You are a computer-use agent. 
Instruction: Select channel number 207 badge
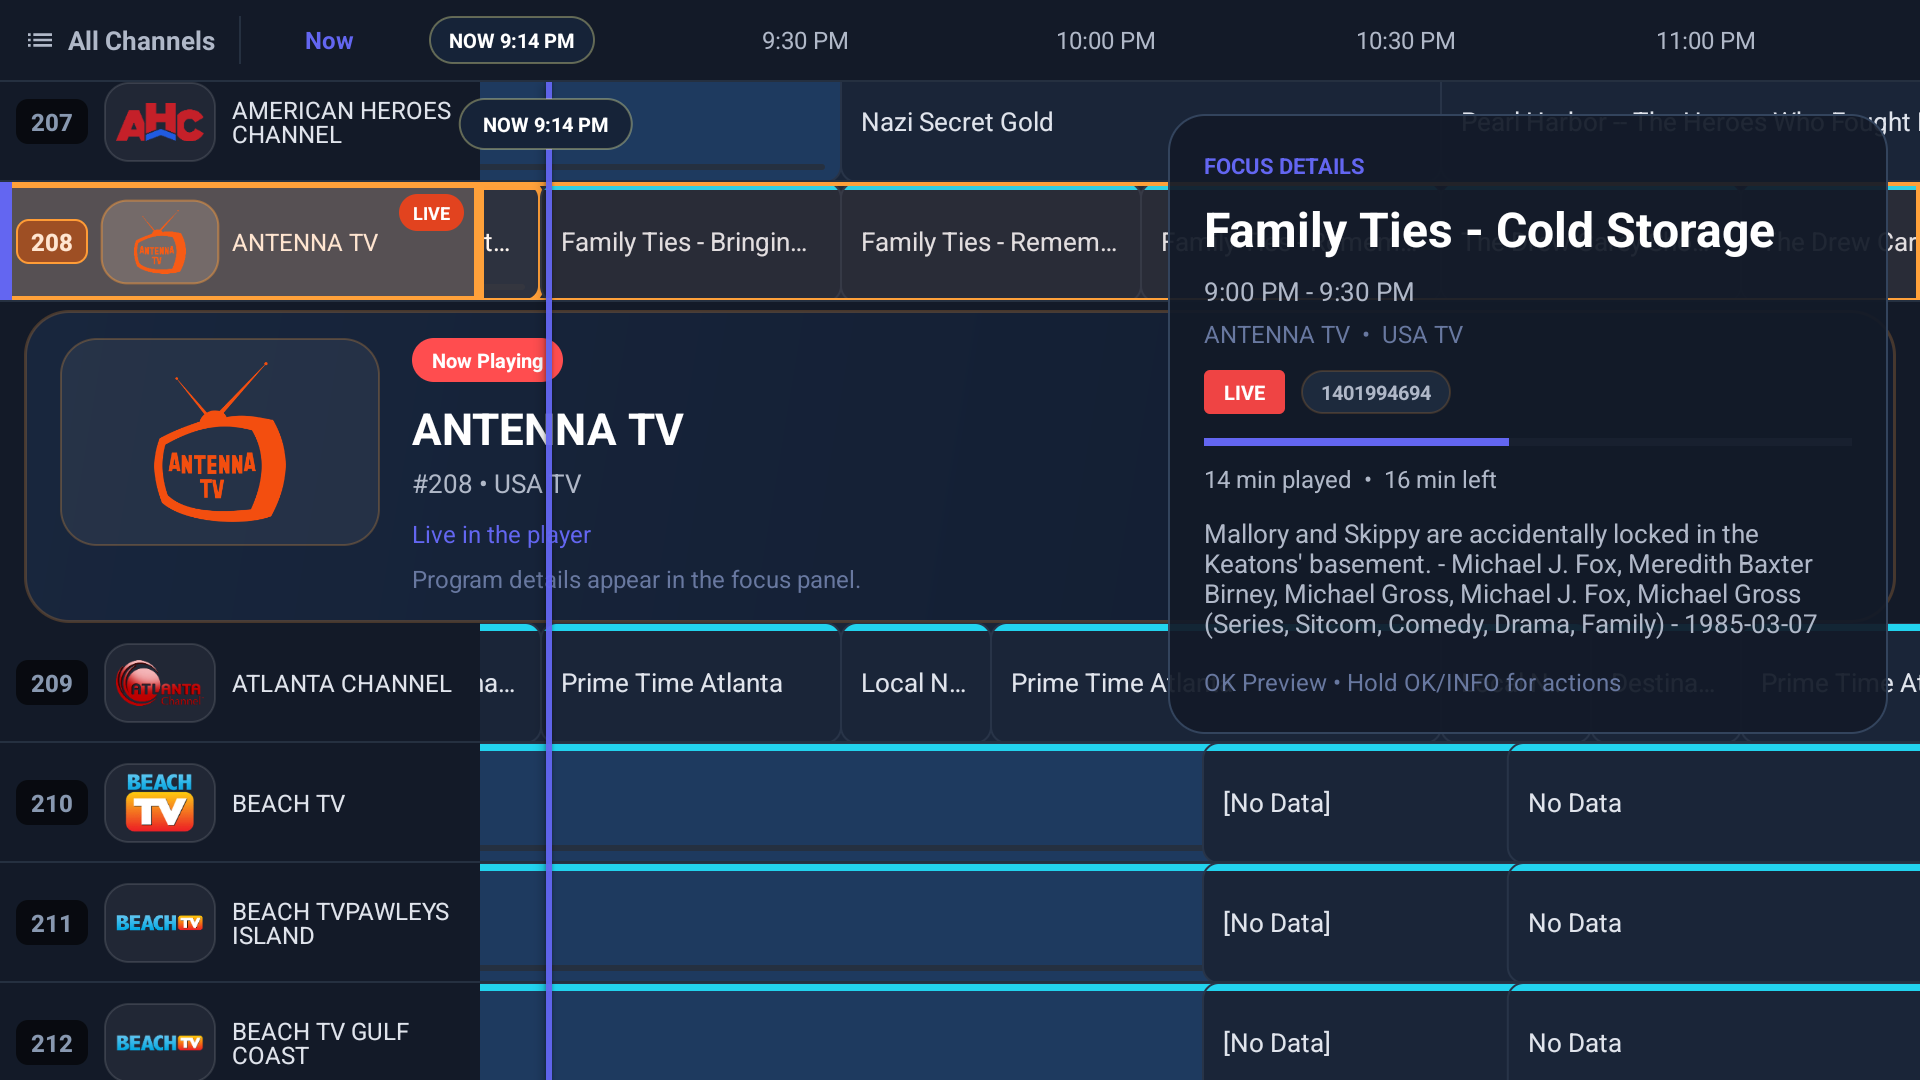pyautogui.click(x=52, y=123)
